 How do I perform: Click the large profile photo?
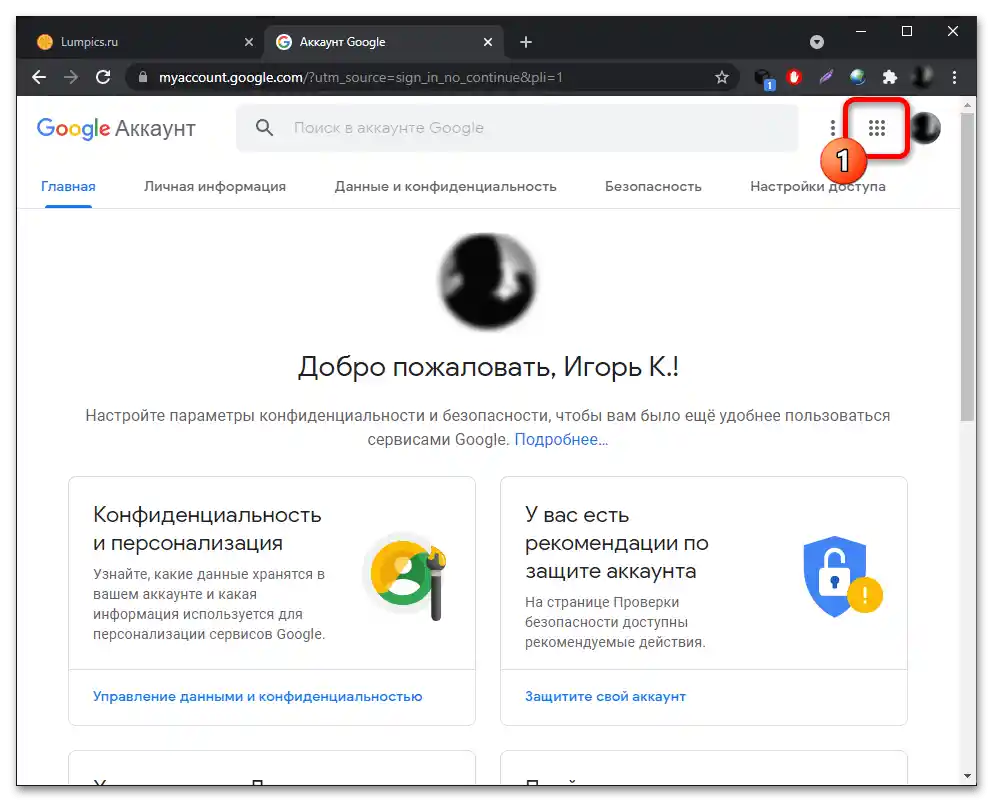[x=488, y=281]
